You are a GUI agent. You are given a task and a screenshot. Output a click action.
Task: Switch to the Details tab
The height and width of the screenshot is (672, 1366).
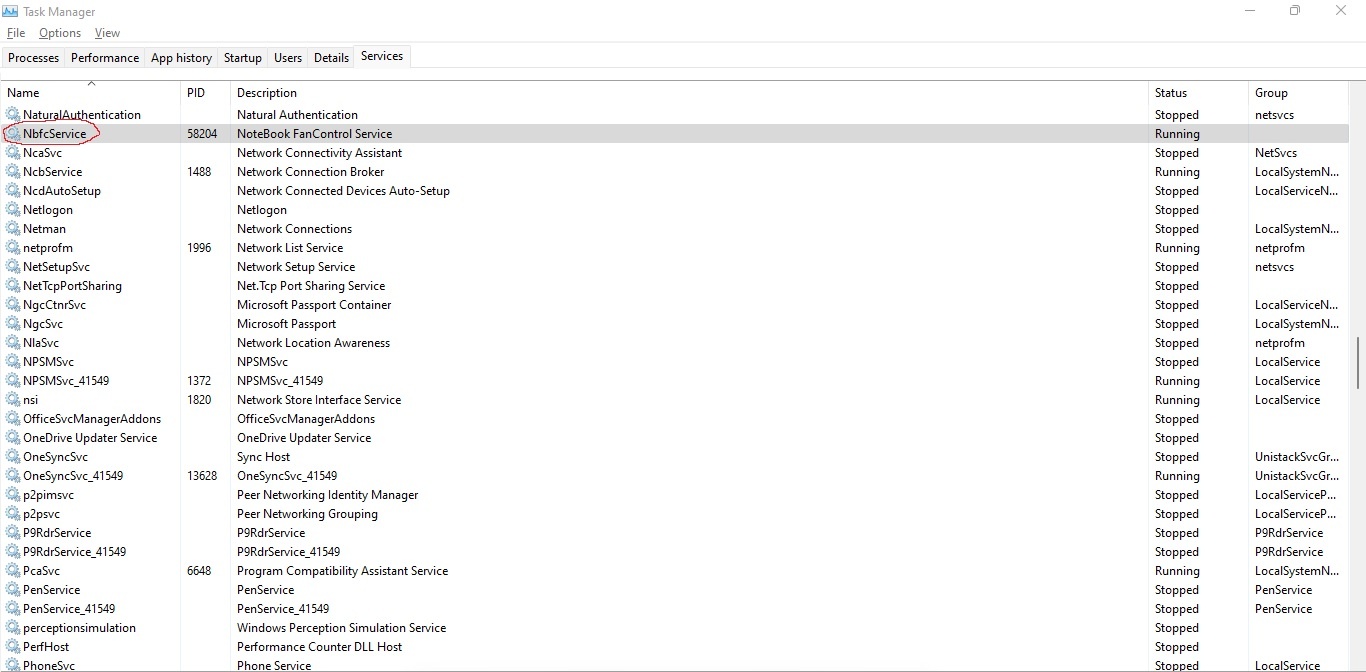[x=331, y=58]
